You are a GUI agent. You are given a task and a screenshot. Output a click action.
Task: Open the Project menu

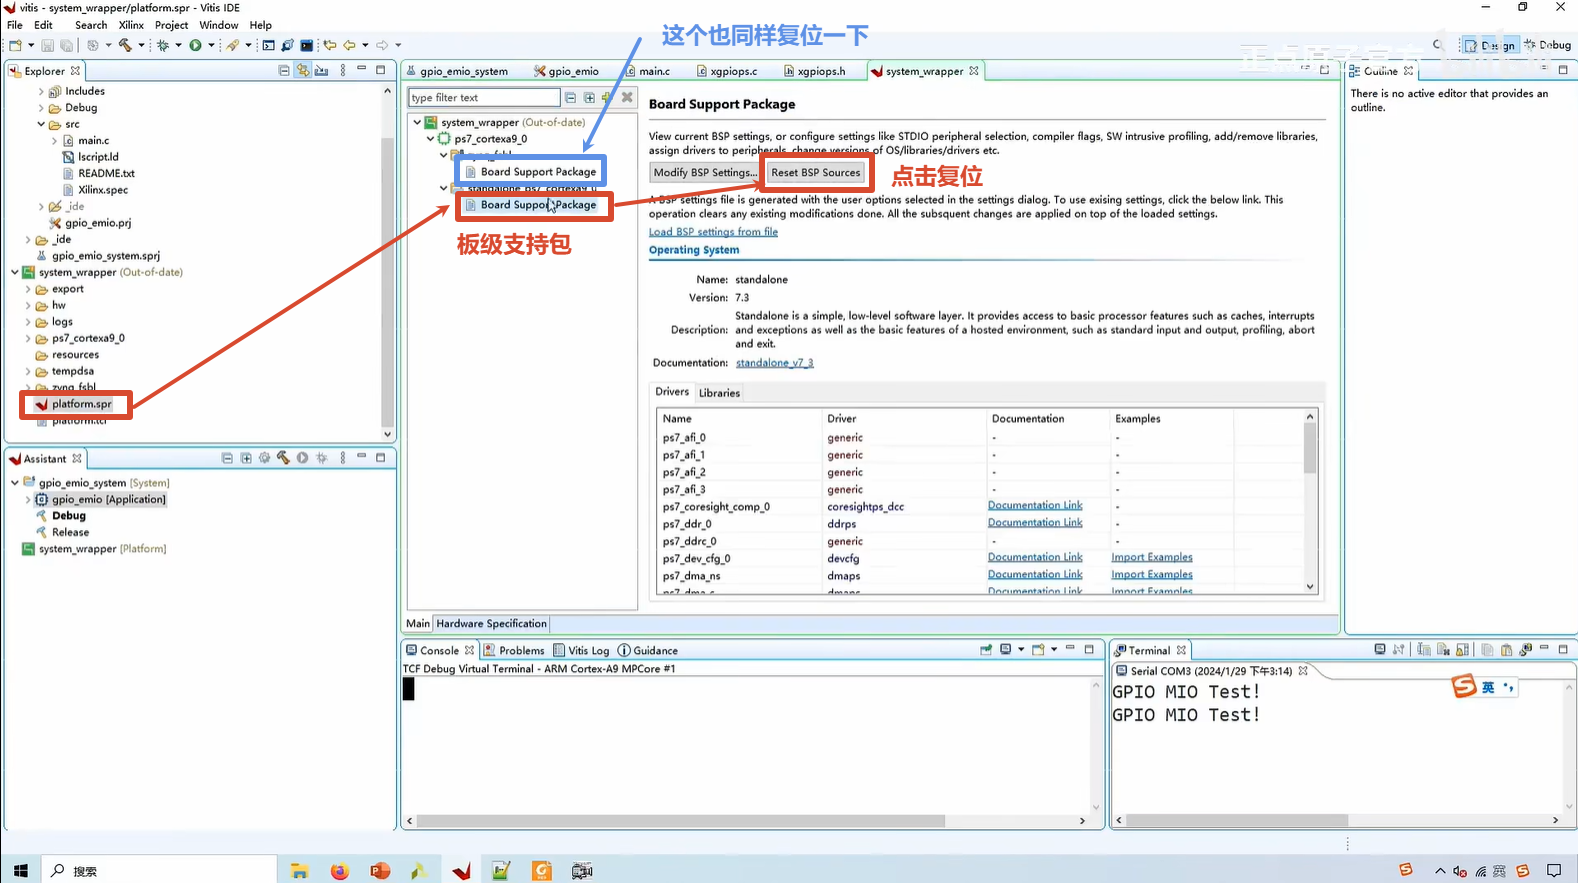(x=171, y=25)
